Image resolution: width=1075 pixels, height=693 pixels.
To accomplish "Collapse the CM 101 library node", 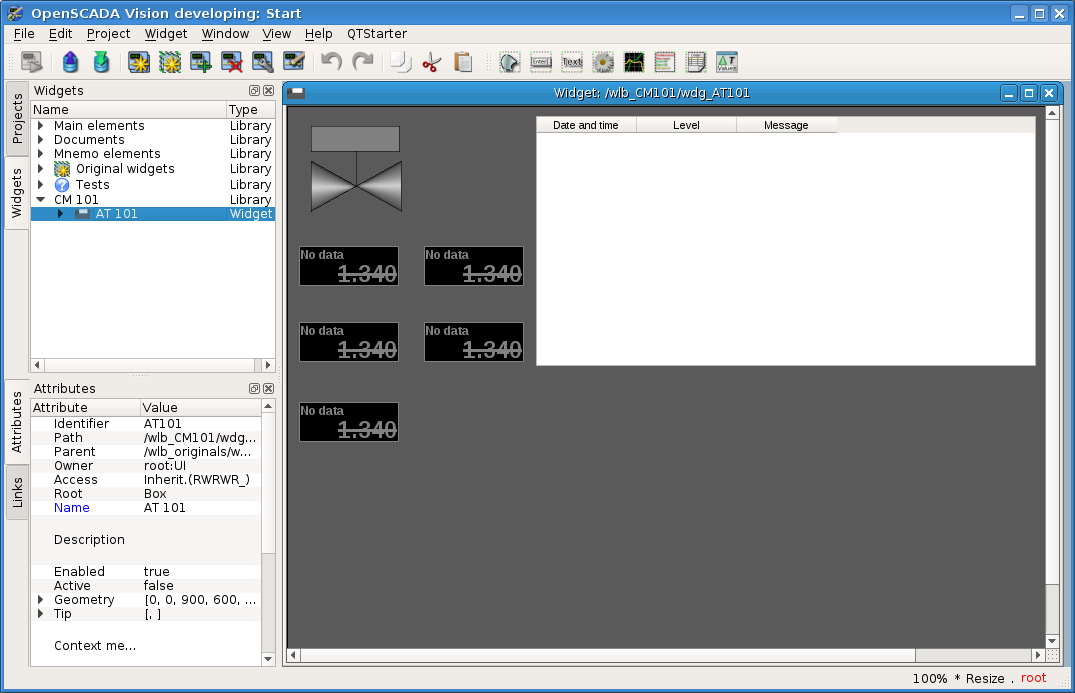I will 41,199.
